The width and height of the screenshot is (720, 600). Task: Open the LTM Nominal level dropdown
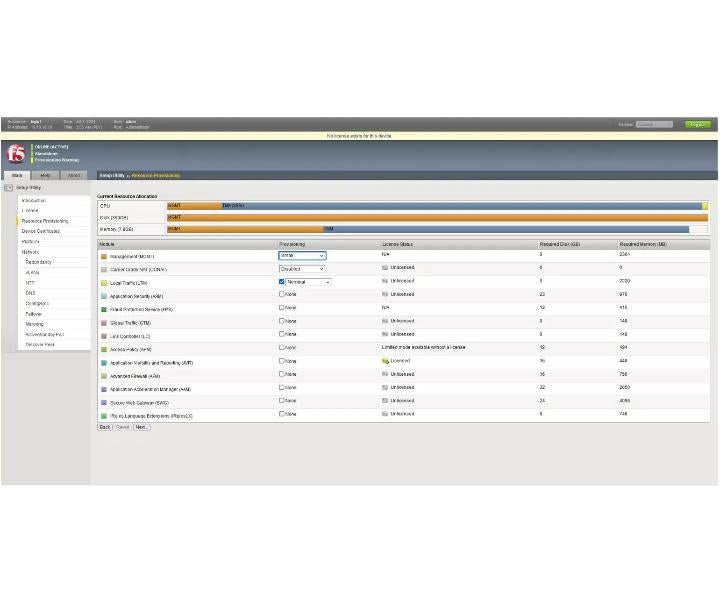[x=308, y=282]
